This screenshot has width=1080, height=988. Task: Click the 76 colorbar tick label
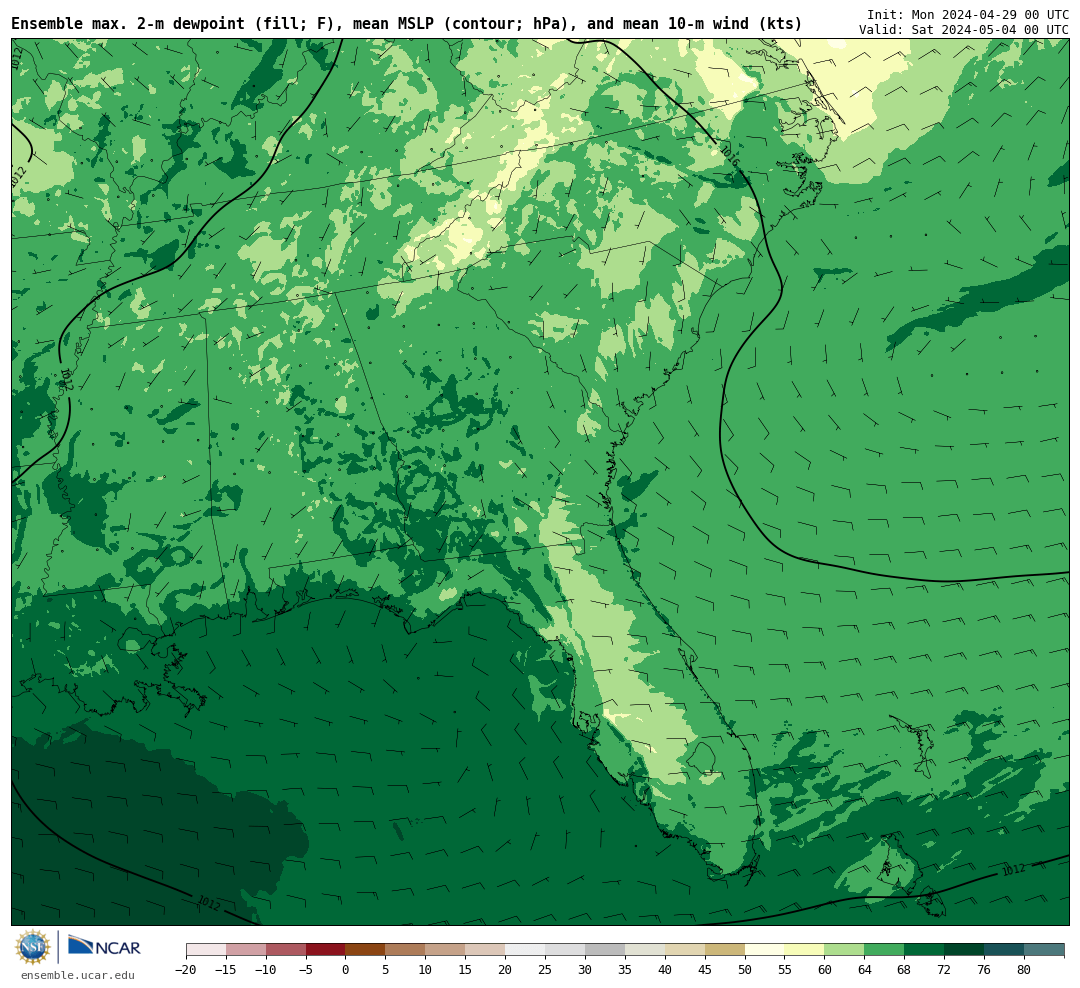point(985,970)
